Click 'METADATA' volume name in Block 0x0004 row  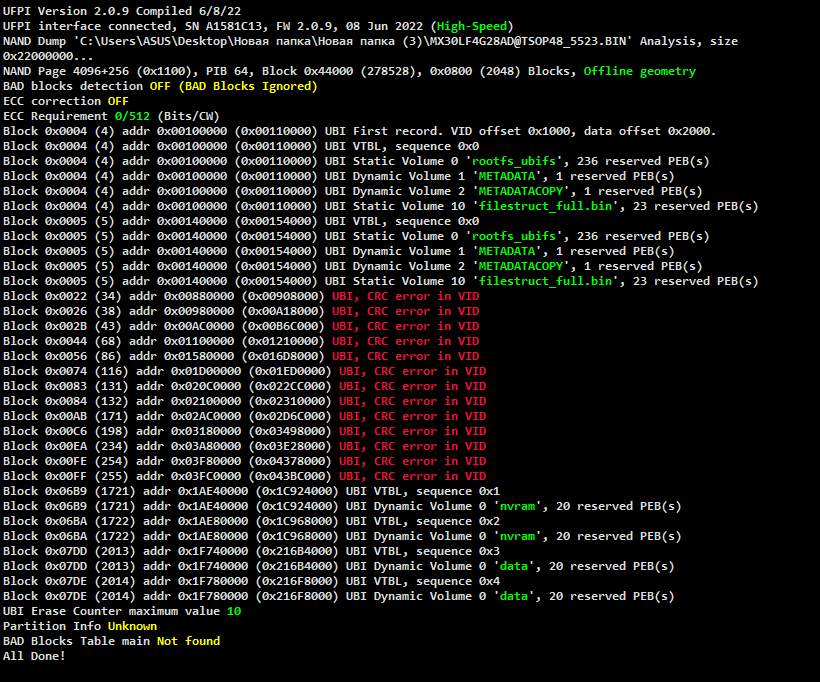point(507,176)
